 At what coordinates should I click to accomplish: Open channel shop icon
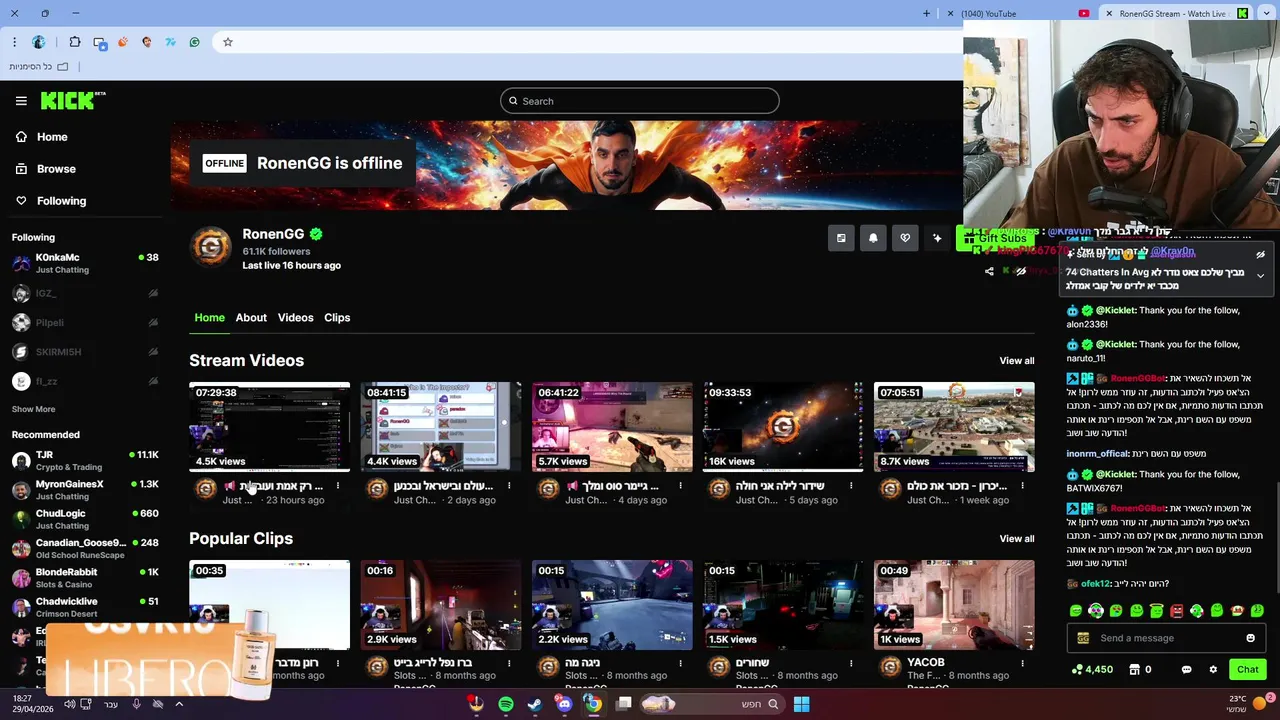(1134, 670)
